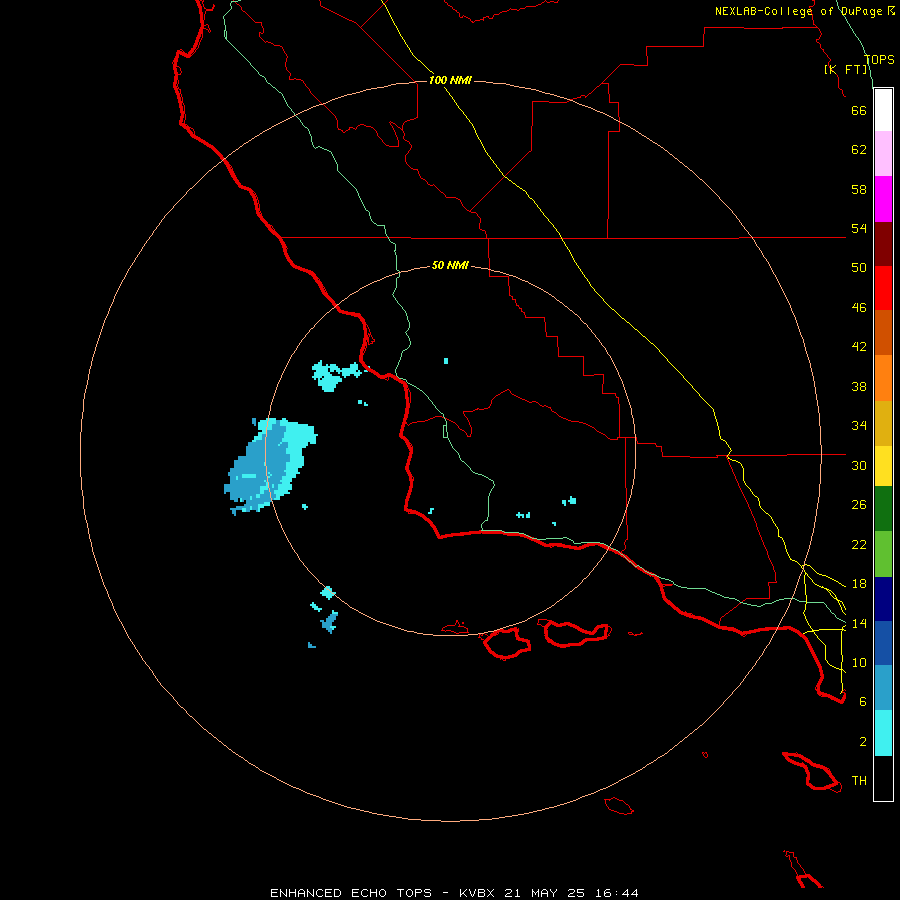Click the TOPS legend title
900x900 pixels.
coord(879,59)
